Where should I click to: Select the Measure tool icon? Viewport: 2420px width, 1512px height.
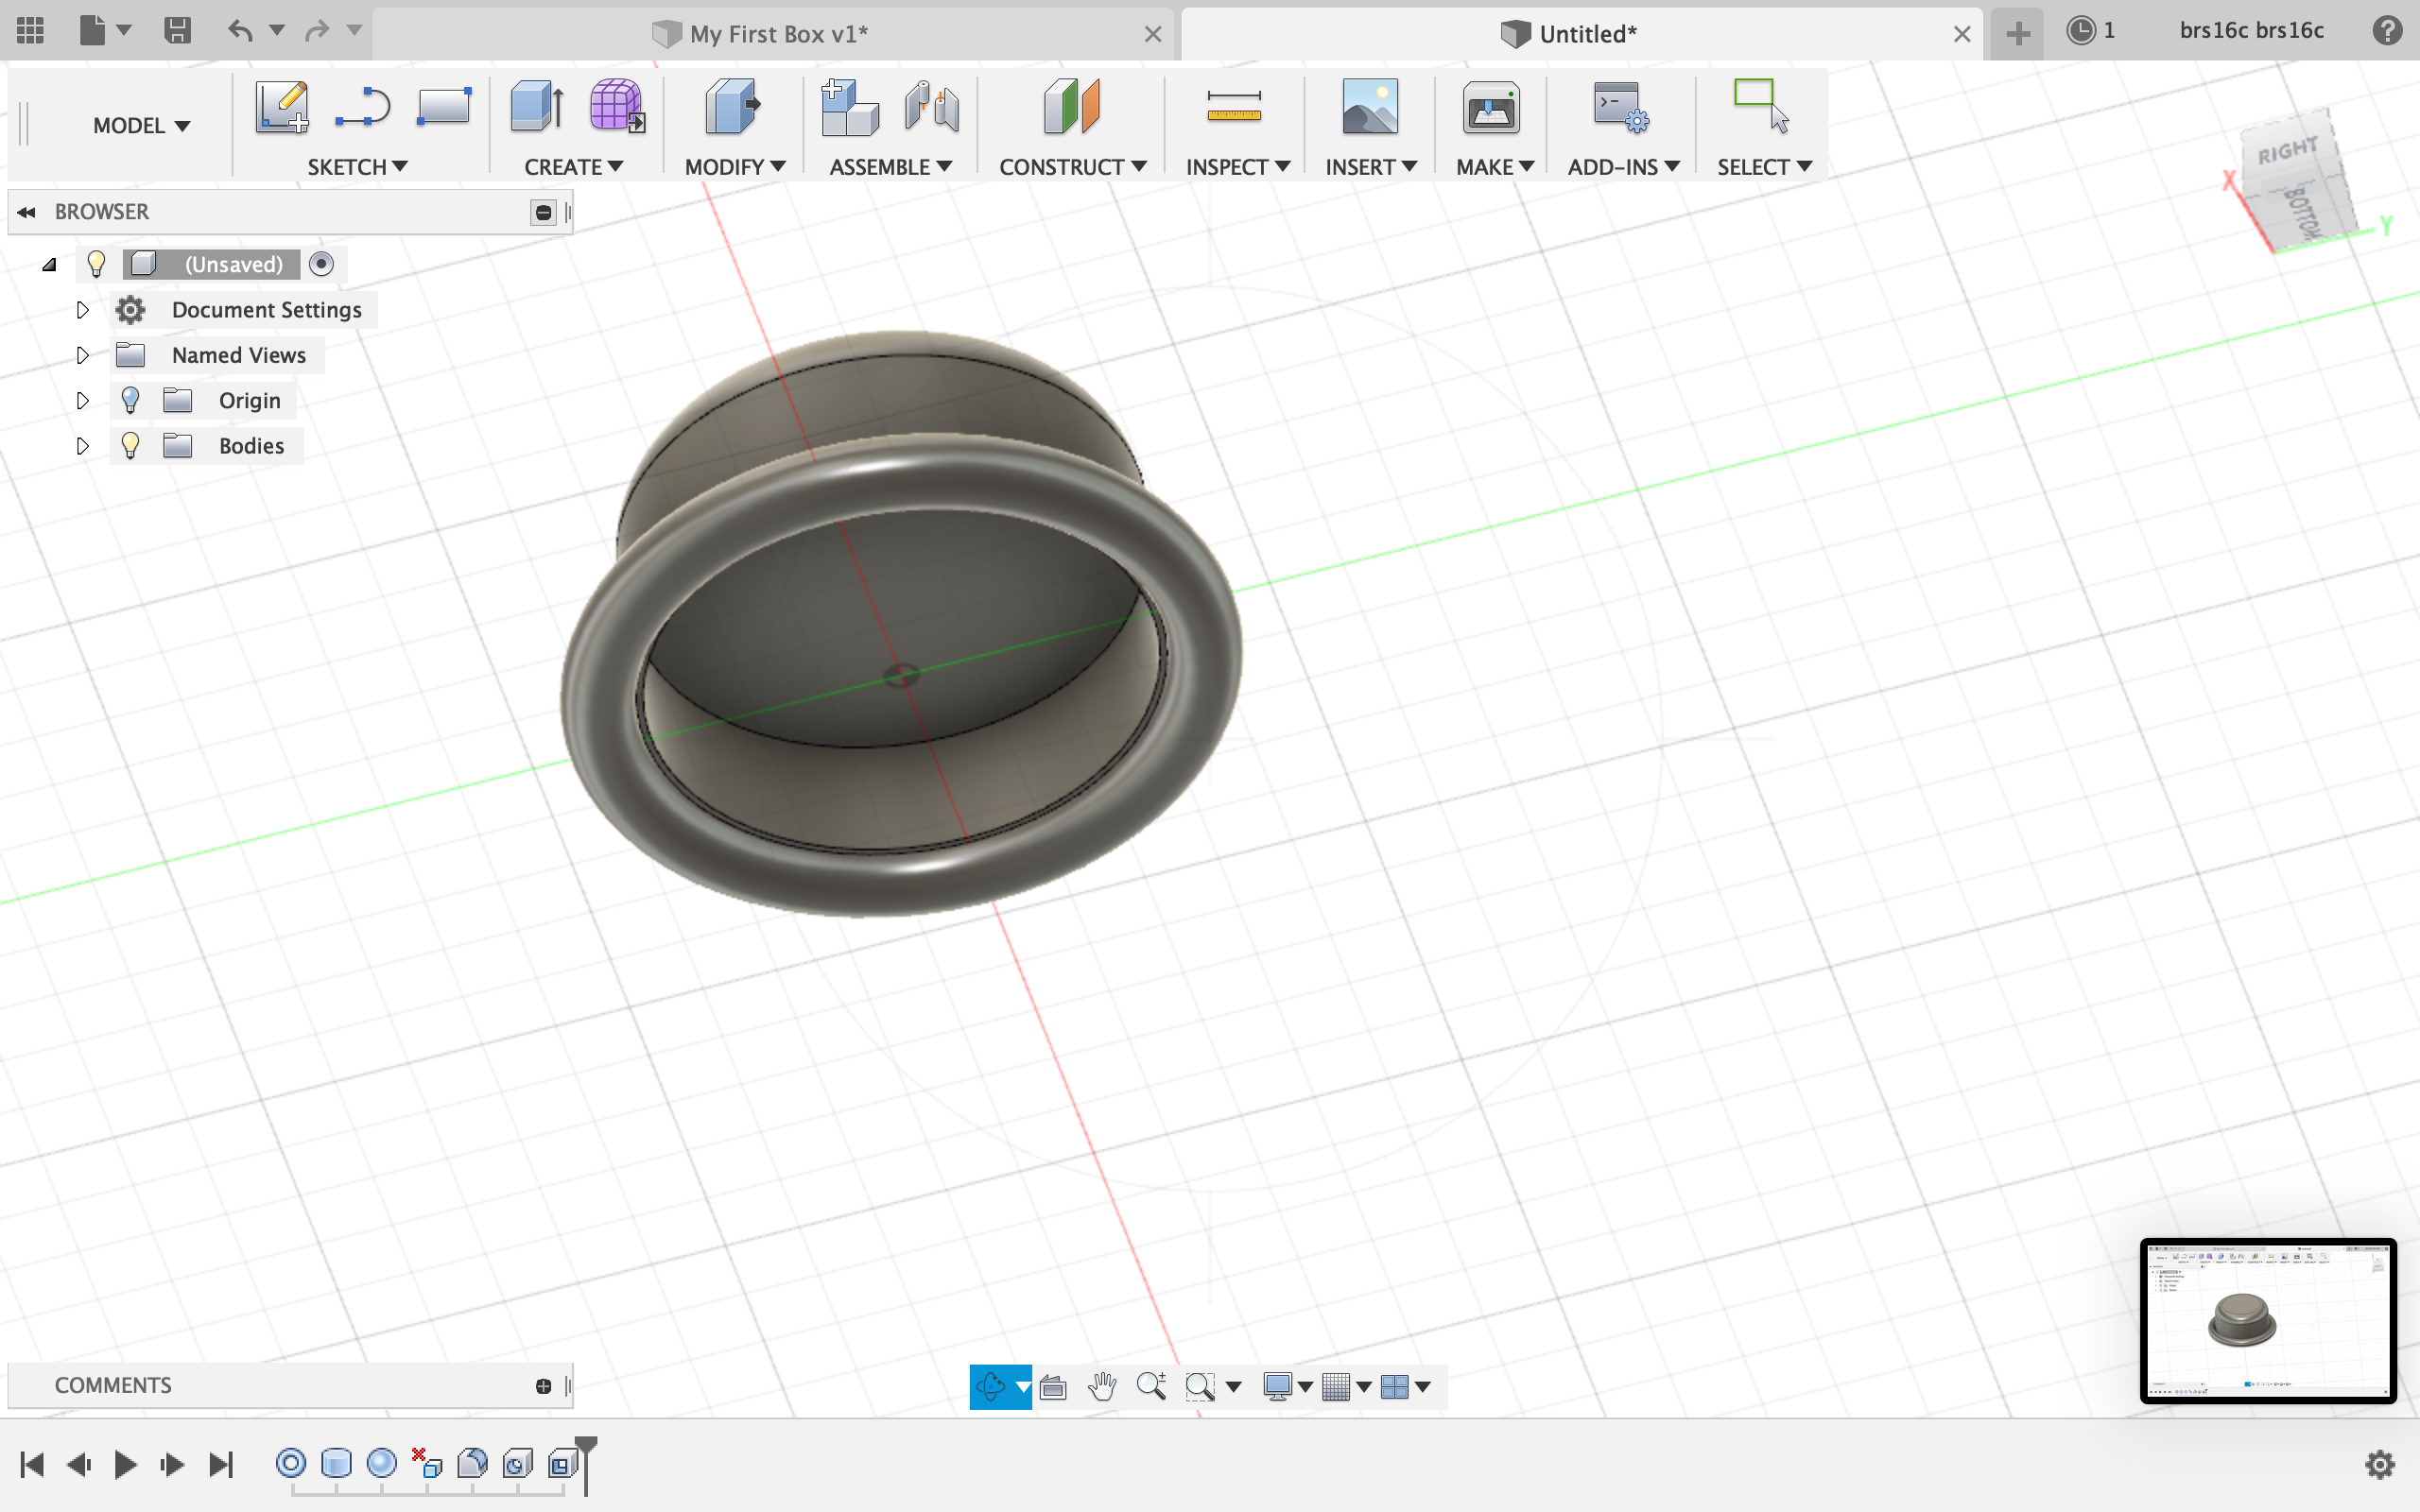[1233, 106]
